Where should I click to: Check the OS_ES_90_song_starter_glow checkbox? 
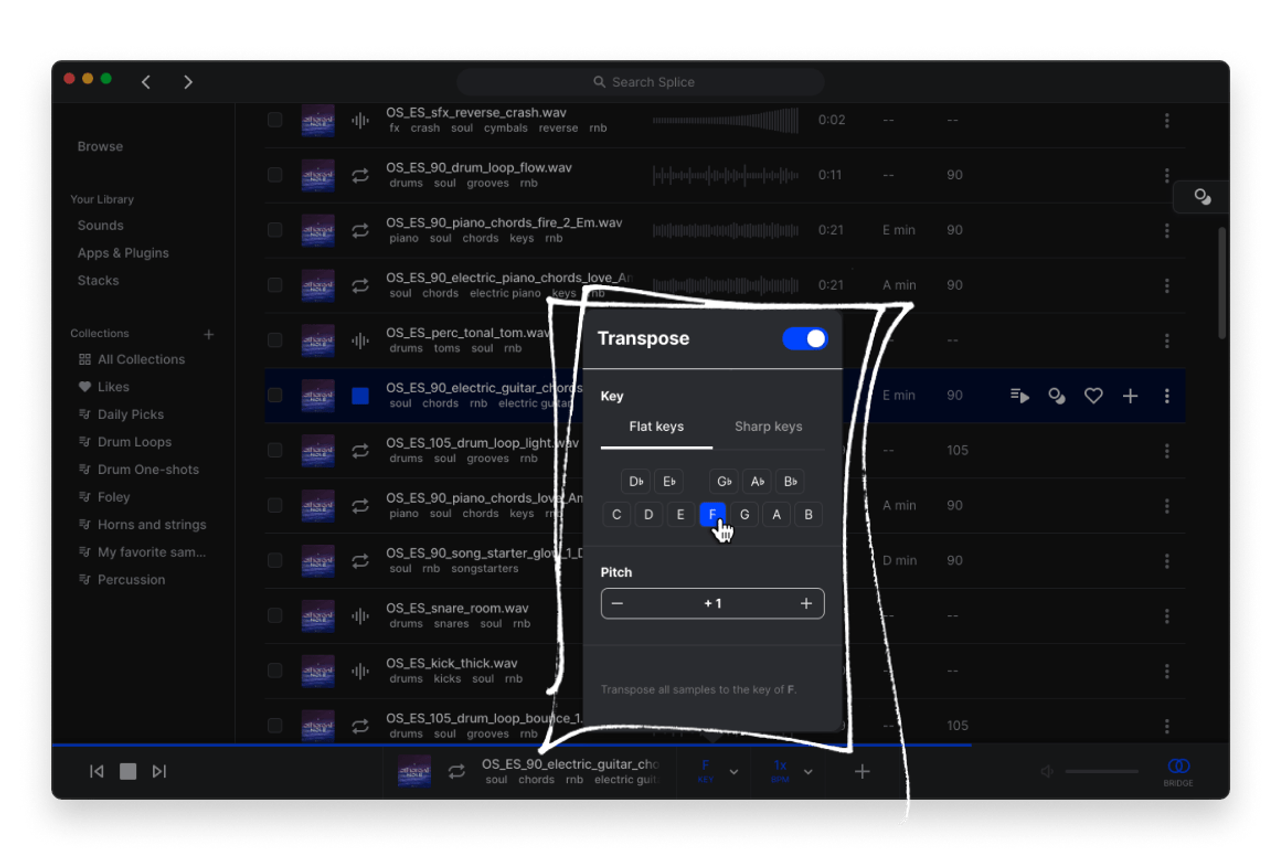click(x=274, y=560)
